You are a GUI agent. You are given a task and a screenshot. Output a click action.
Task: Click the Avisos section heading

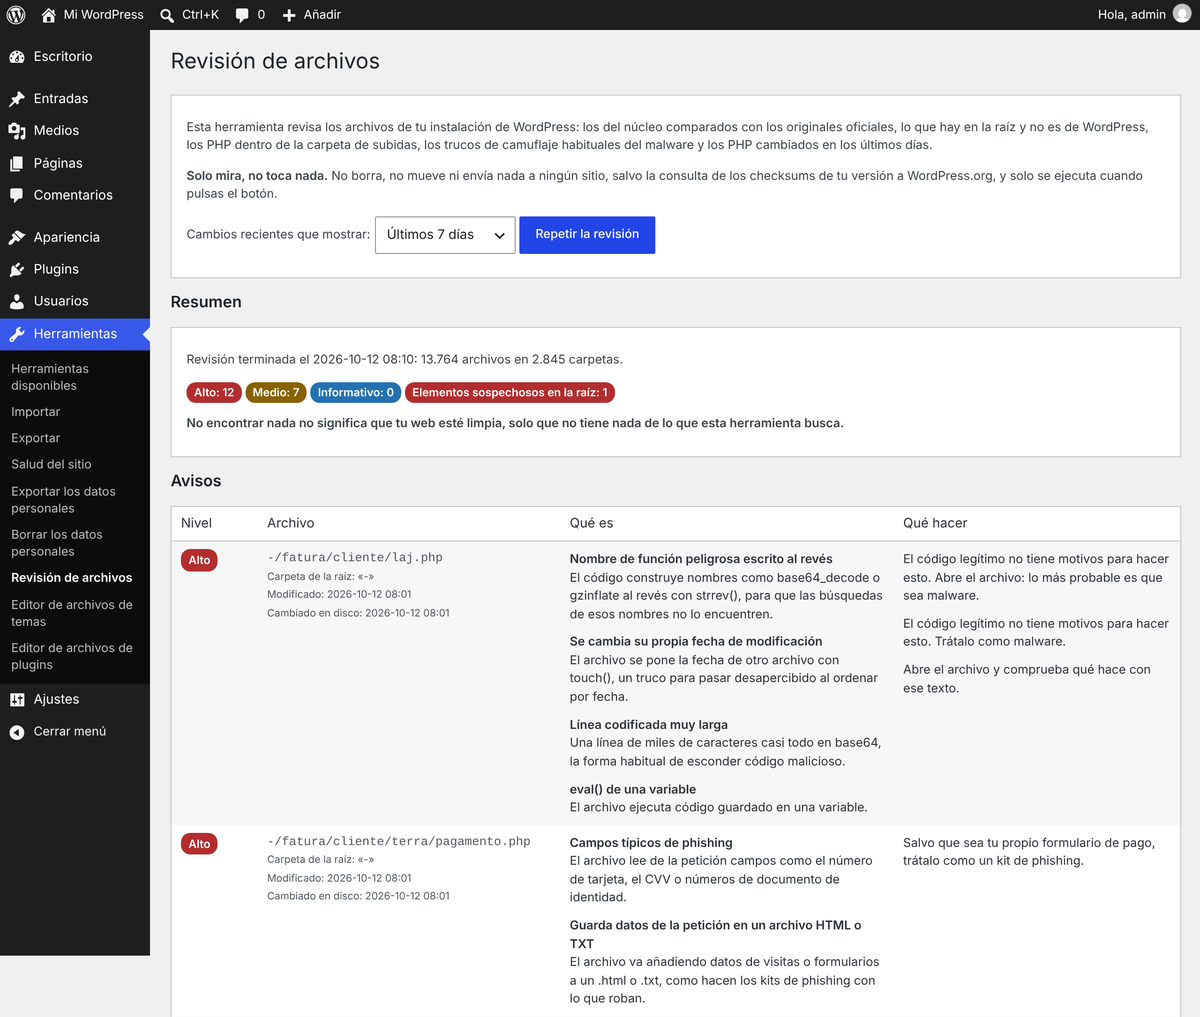click(x=196, y=481)
